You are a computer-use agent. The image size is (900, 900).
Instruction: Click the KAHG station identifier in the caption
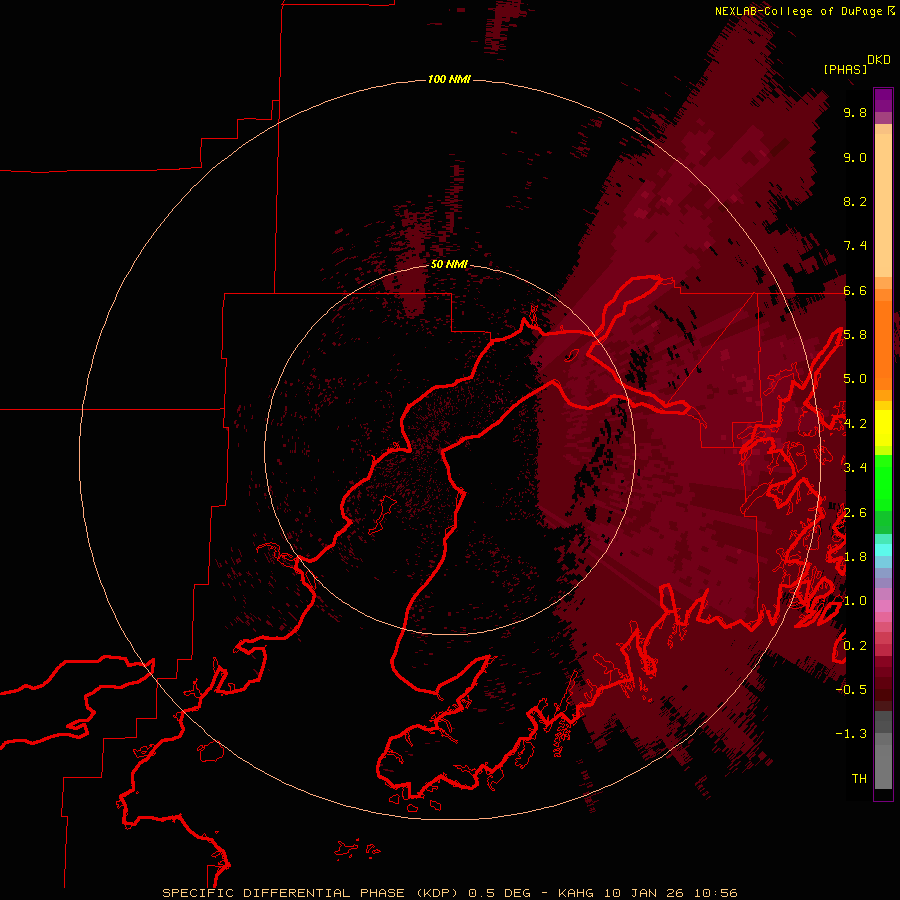[577, 893]
